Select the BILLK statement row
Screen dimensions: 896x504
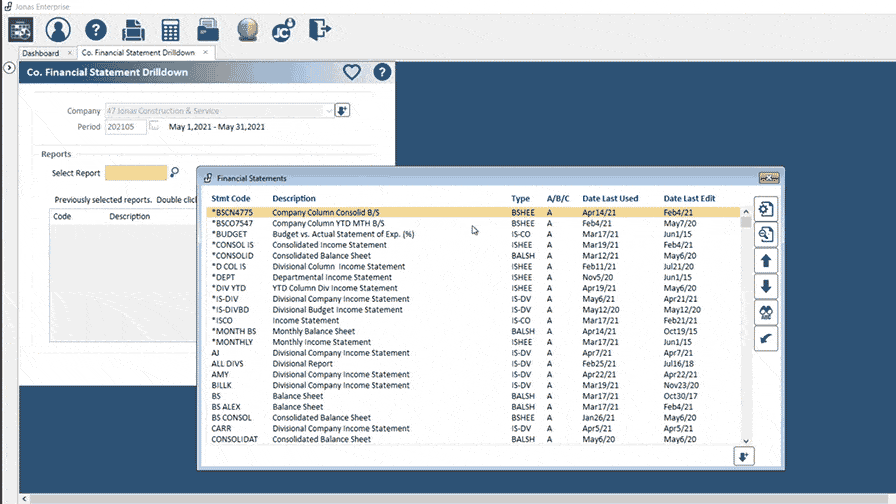(473, 386)
